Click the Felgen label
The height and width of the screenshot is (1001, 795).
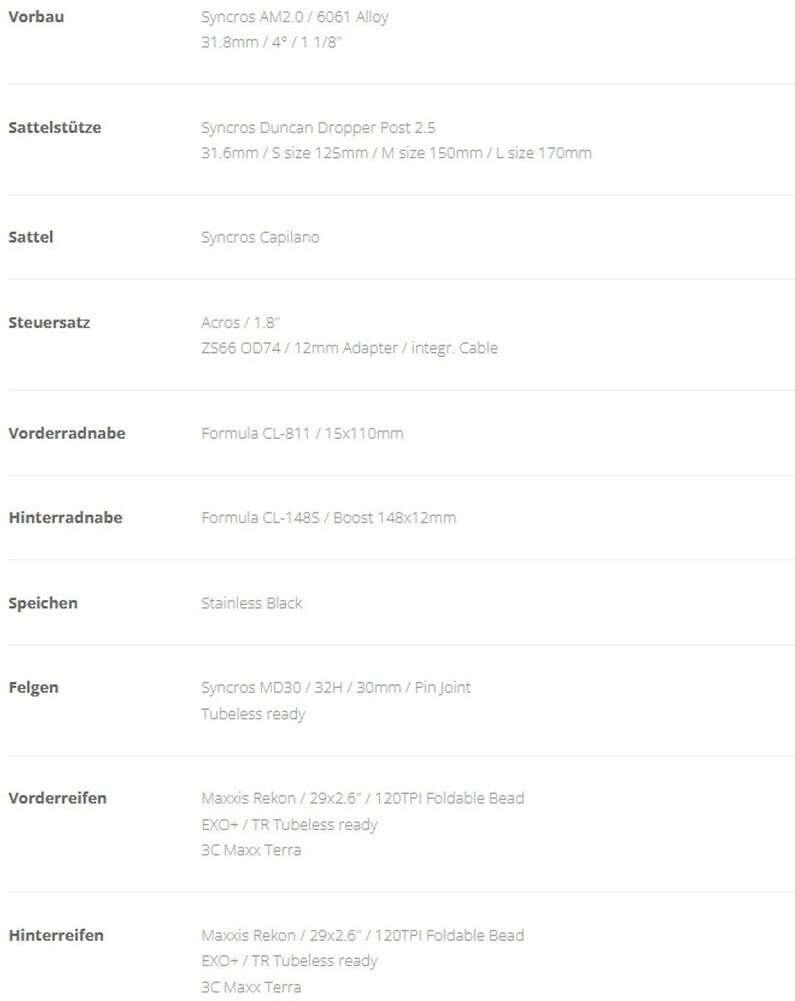pos(34,688)
